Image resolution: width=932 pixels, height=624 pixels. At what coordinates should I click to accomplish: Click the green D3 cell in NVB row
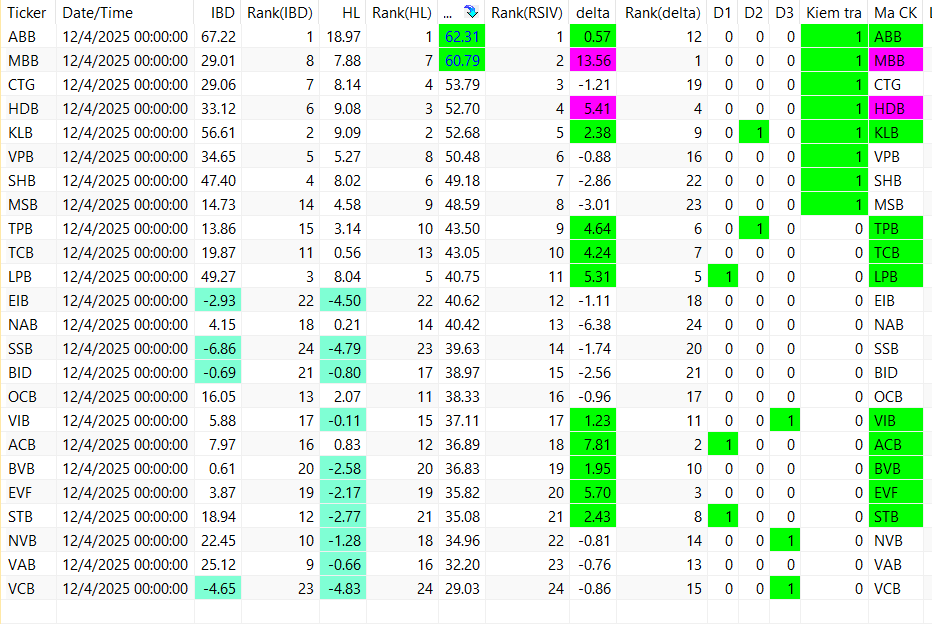click(x=785, y=541)
